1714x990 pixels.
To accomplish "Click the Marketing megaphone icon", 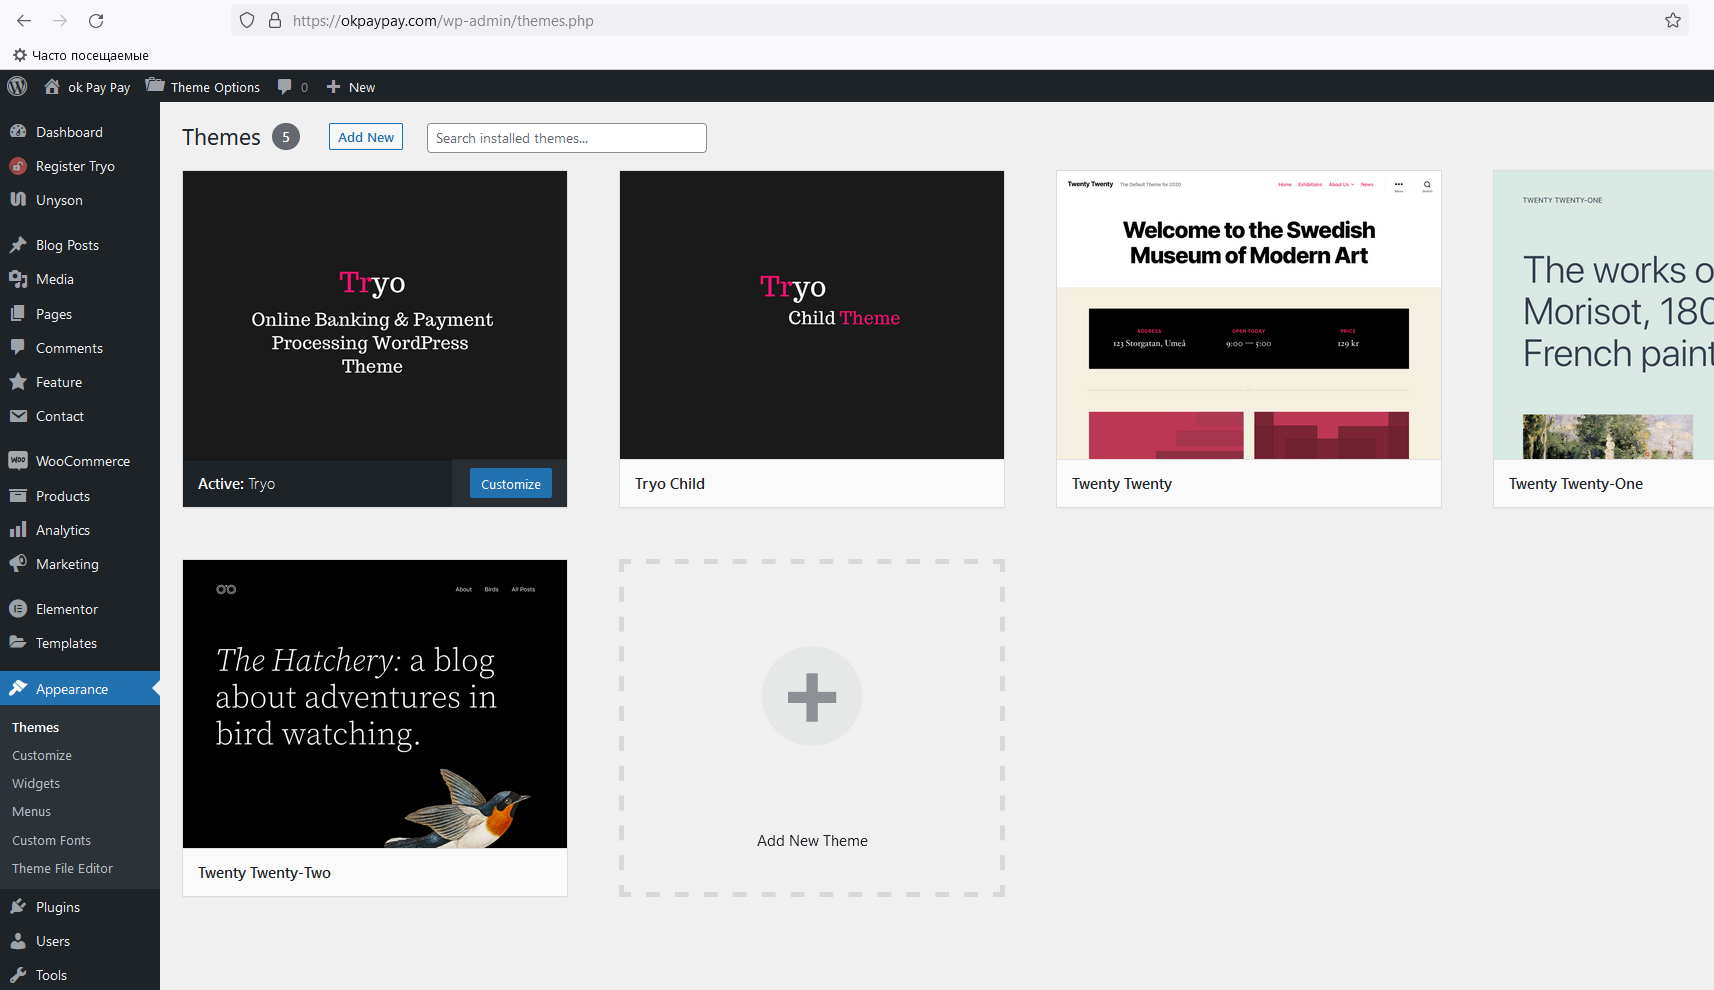I will pyautogui.click(x=18, y=563).
